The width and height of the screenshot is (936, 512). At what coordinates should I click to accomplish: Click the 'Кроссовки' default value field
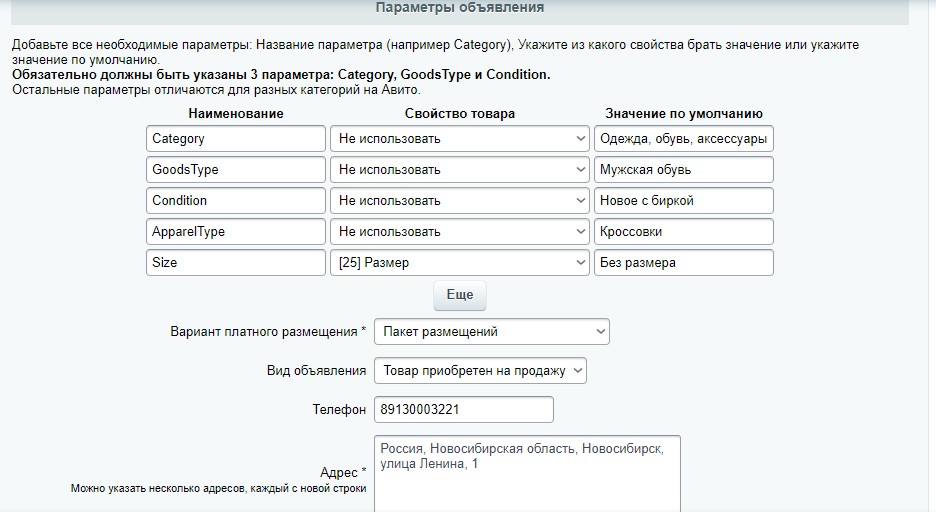[x=683, y=232]
